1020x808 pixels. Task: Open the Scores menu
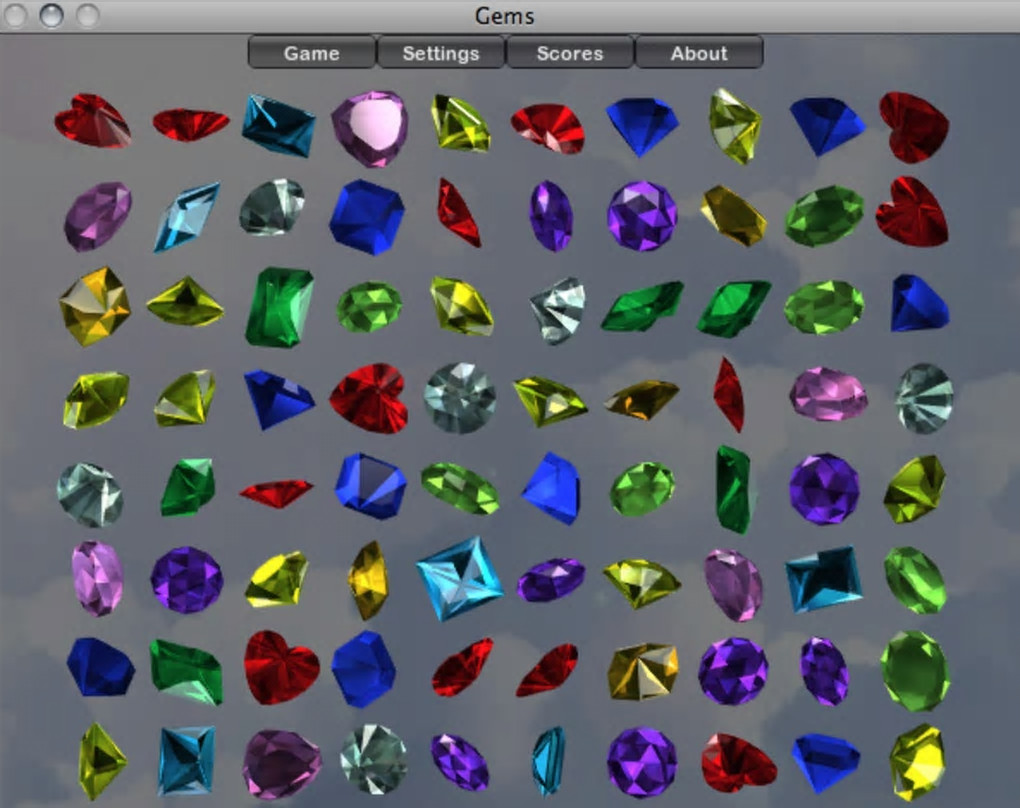(x=570, y=53)
